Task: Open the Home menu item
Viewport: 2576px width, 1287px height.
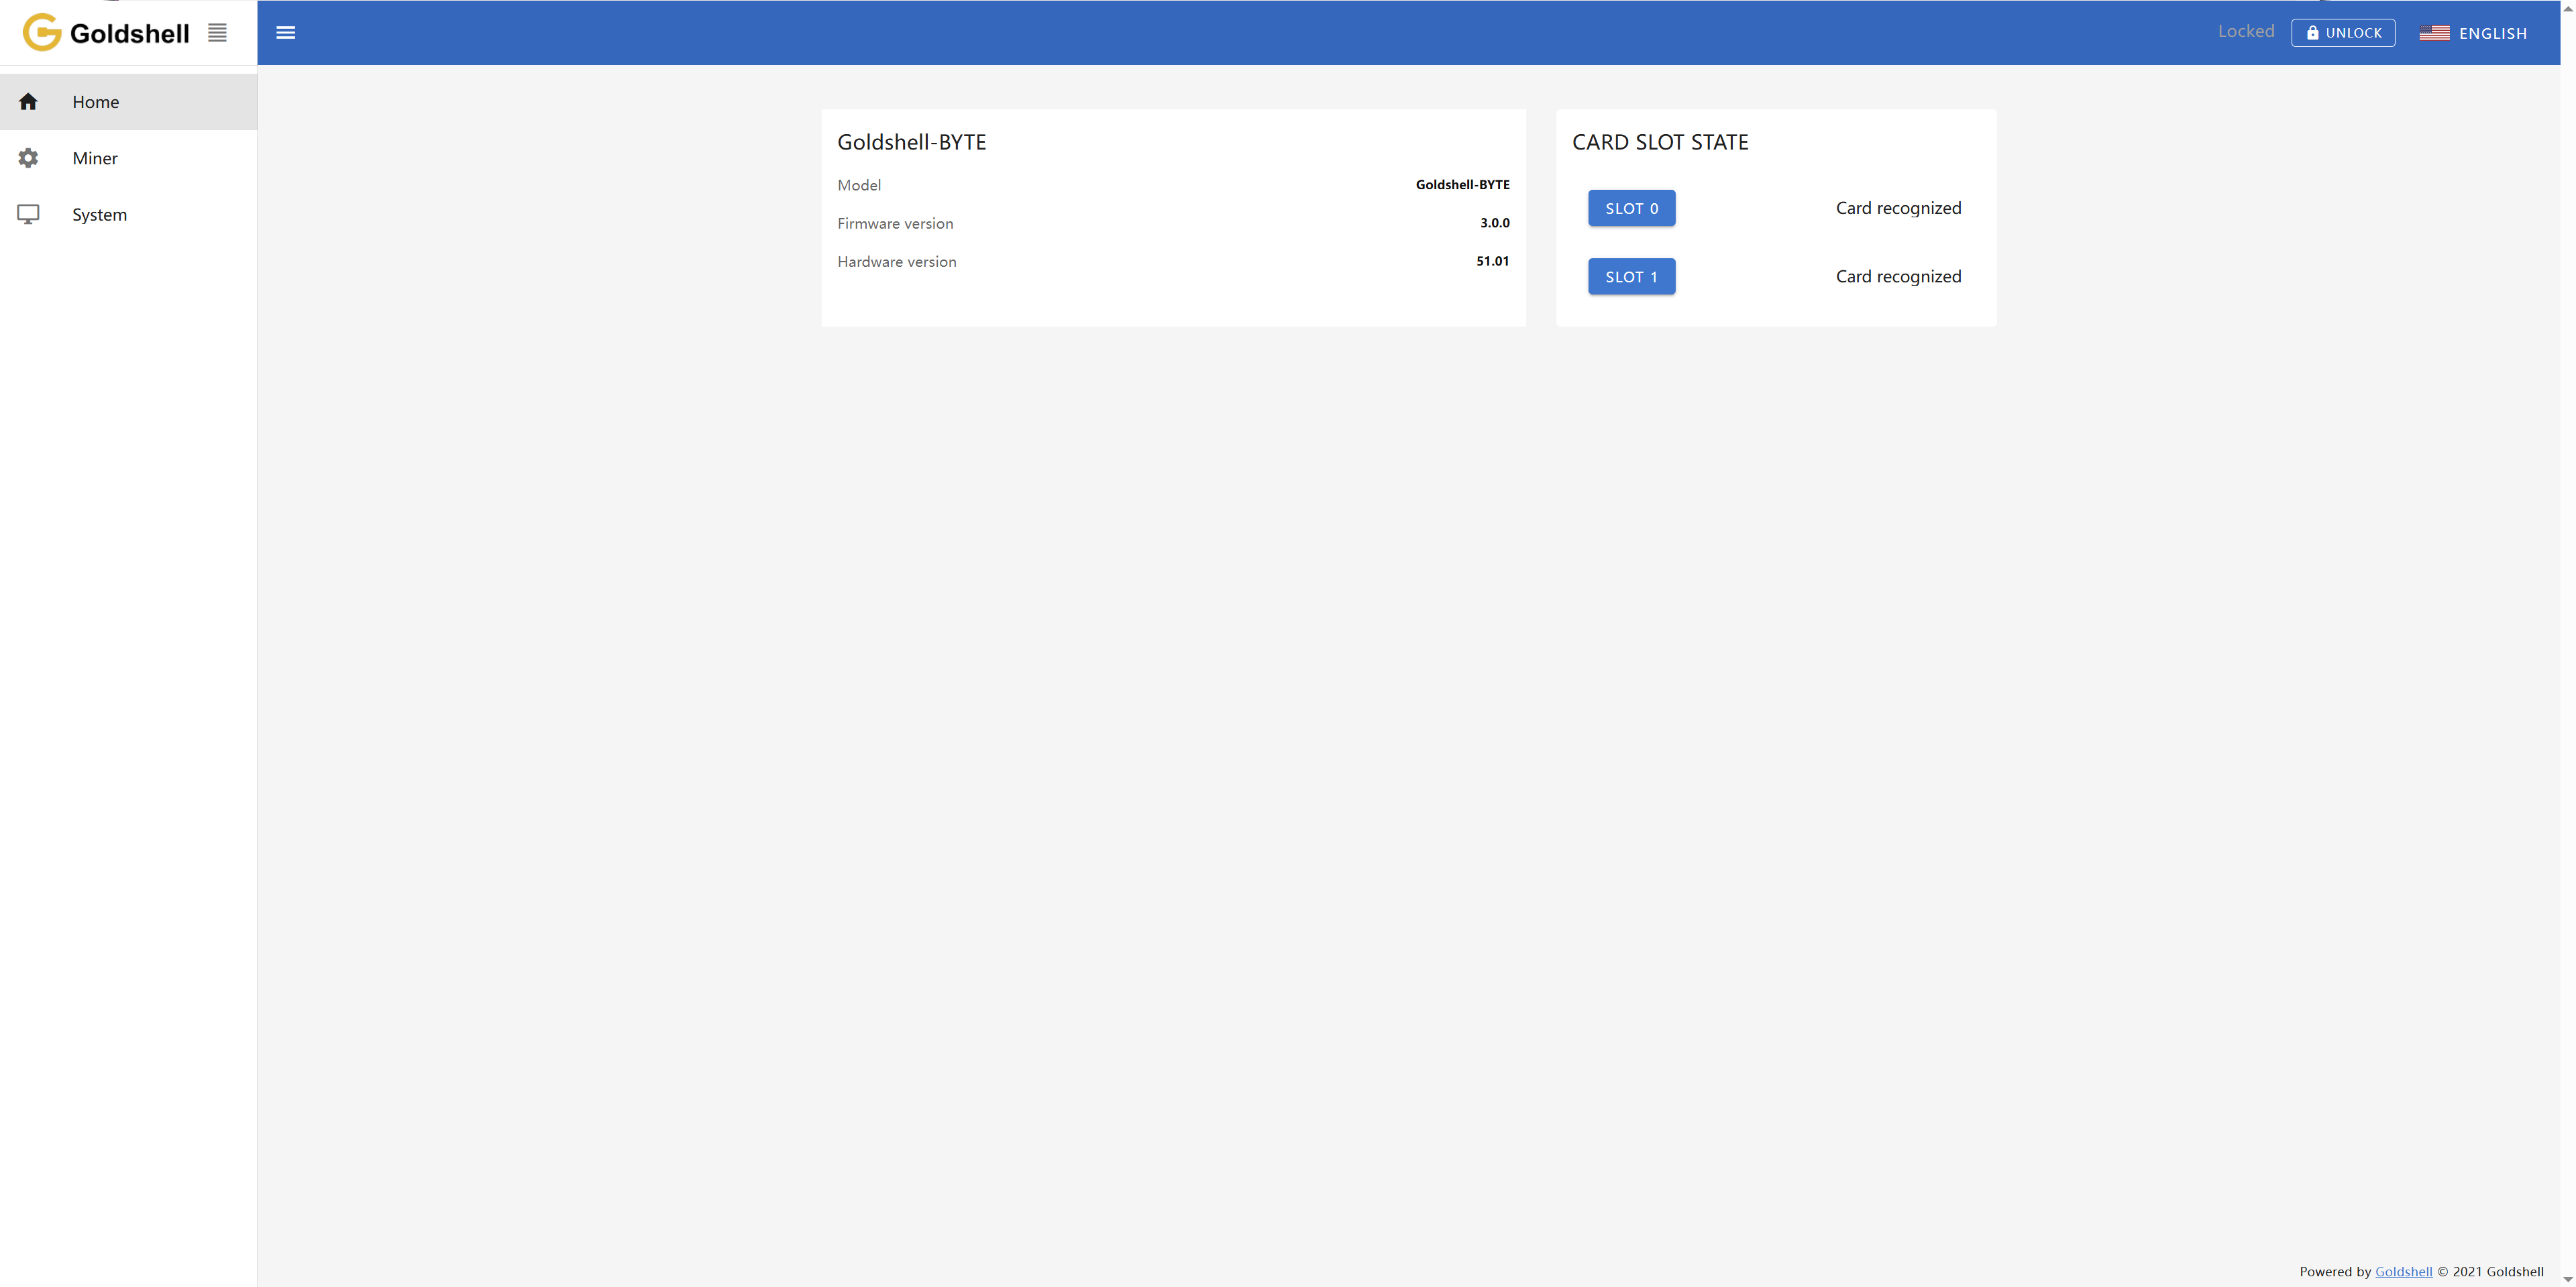Action: (128, 102)
